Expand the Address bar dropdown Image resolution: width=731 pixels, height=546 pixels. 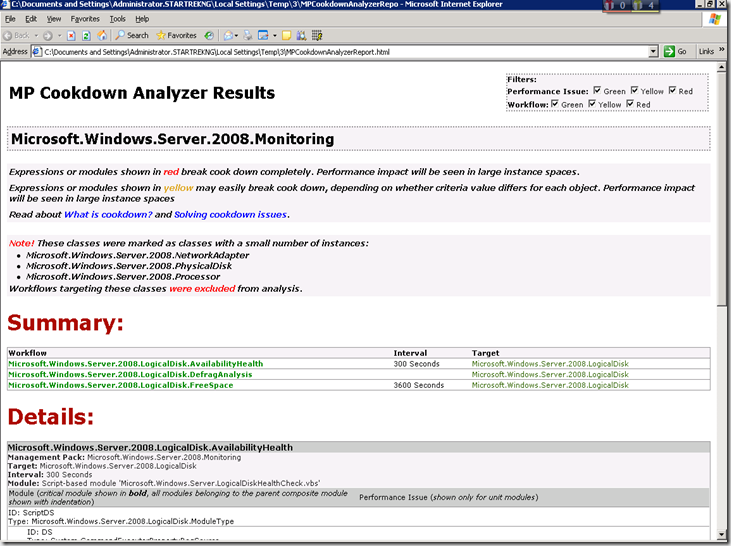click(x=654, y=52)
